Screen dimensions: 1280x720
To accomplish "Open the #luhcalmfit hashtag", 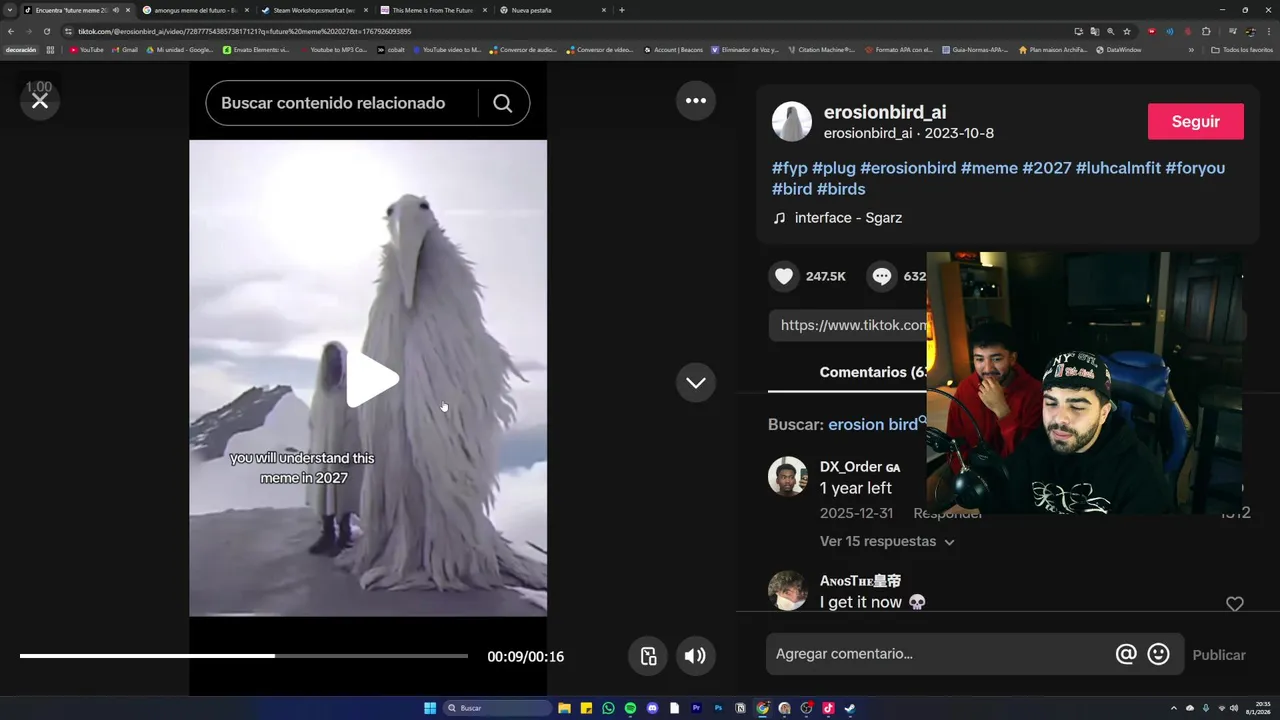I will point(1118,168).
